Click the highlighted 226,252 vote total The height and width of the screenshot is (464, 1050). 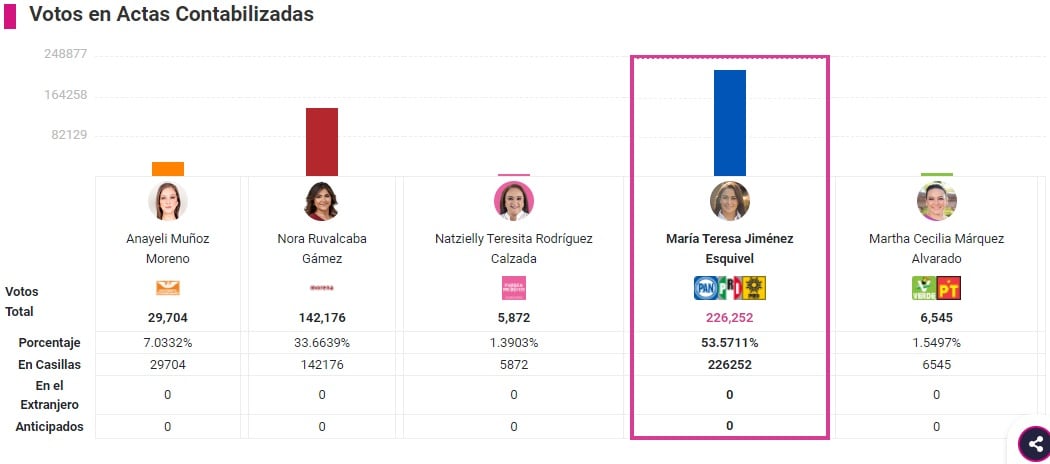click(x=729, y=318)
